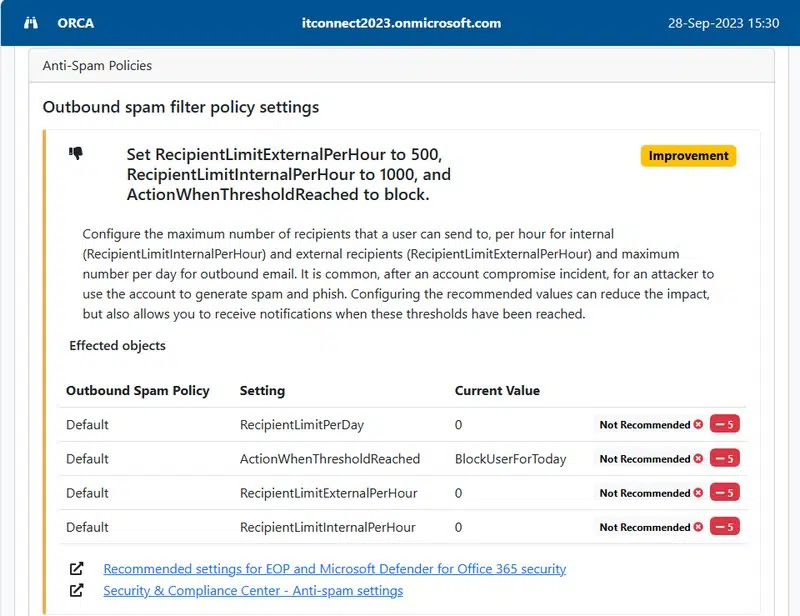Click the ORCA title in the header
This screenshot has width=800, height=616.
[76, 23]
